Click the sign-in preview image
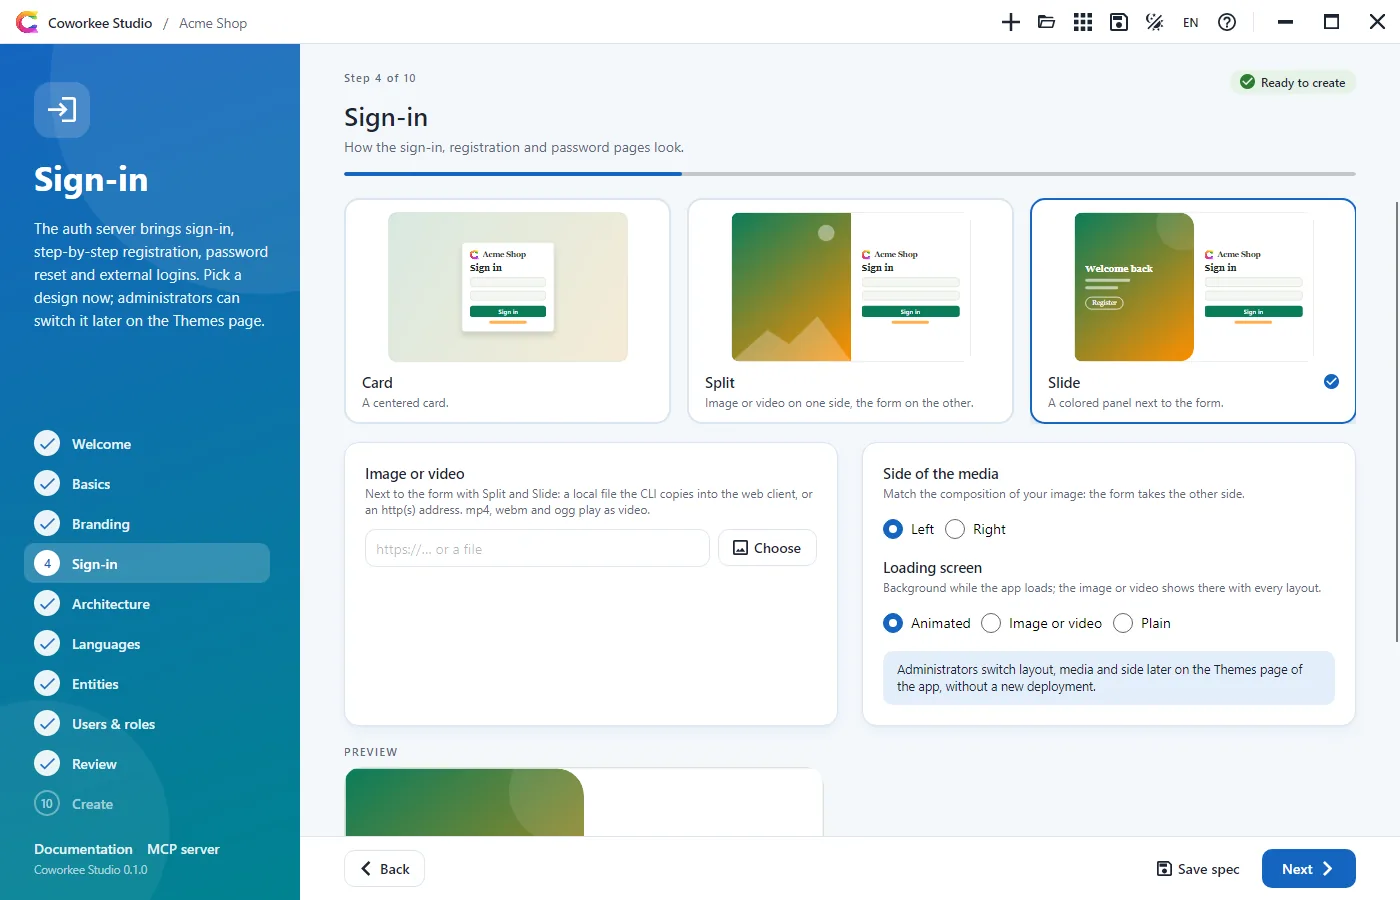This screenshot has height=900, width=1400. point(584,802)
